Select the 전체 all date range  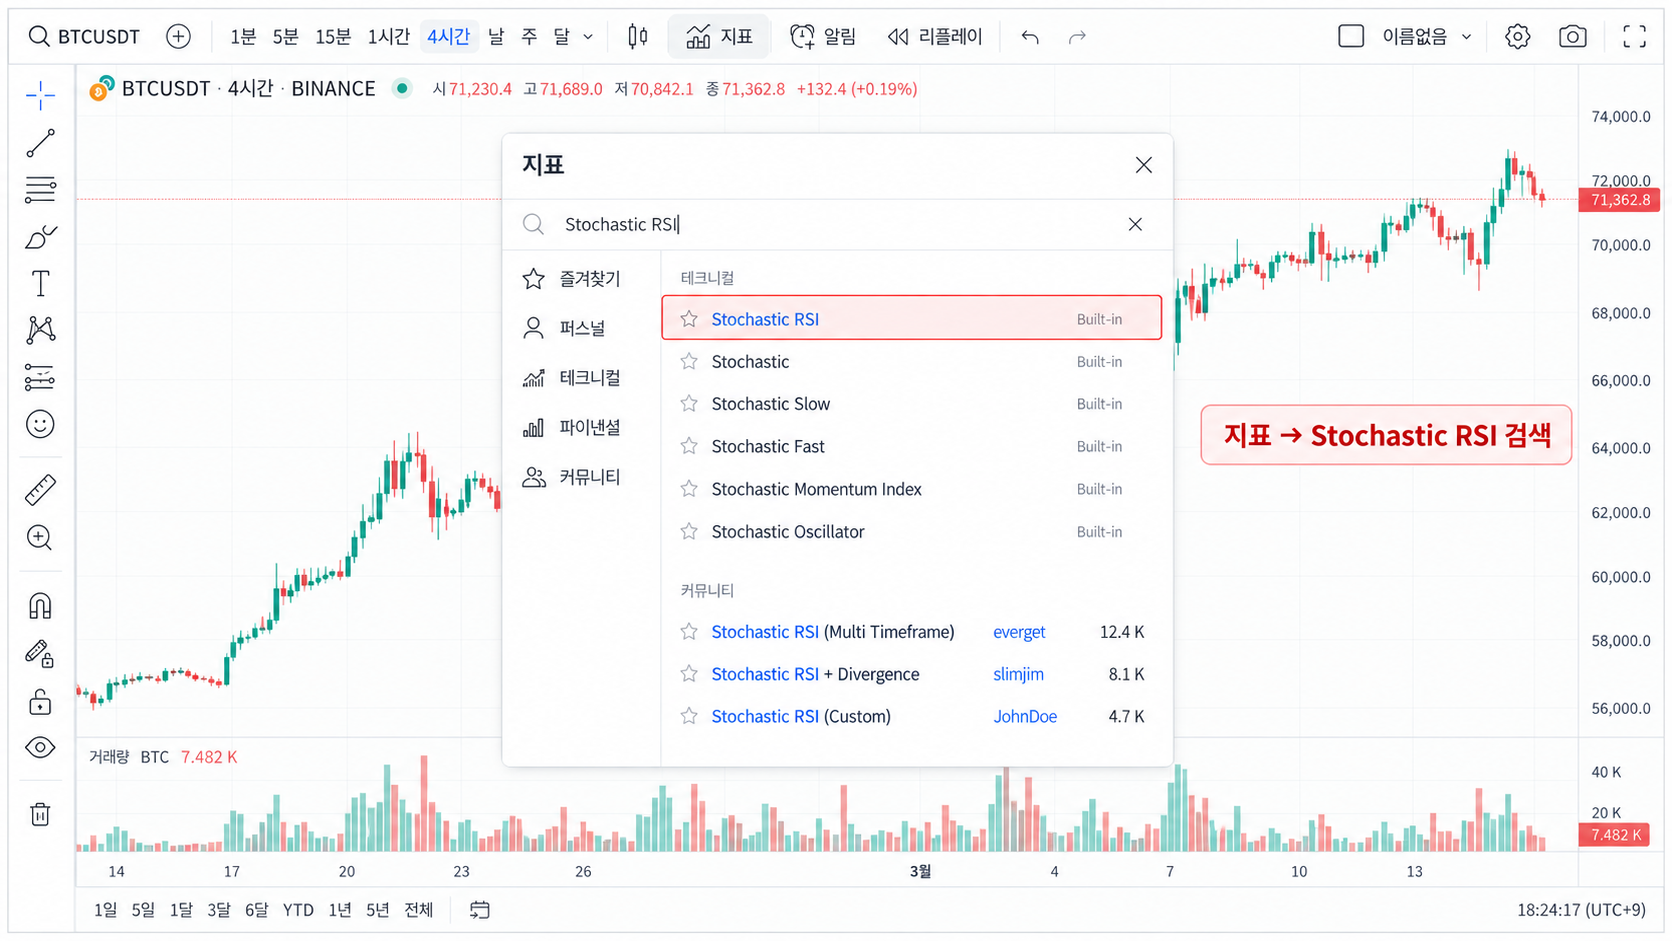tap(419, 910)
